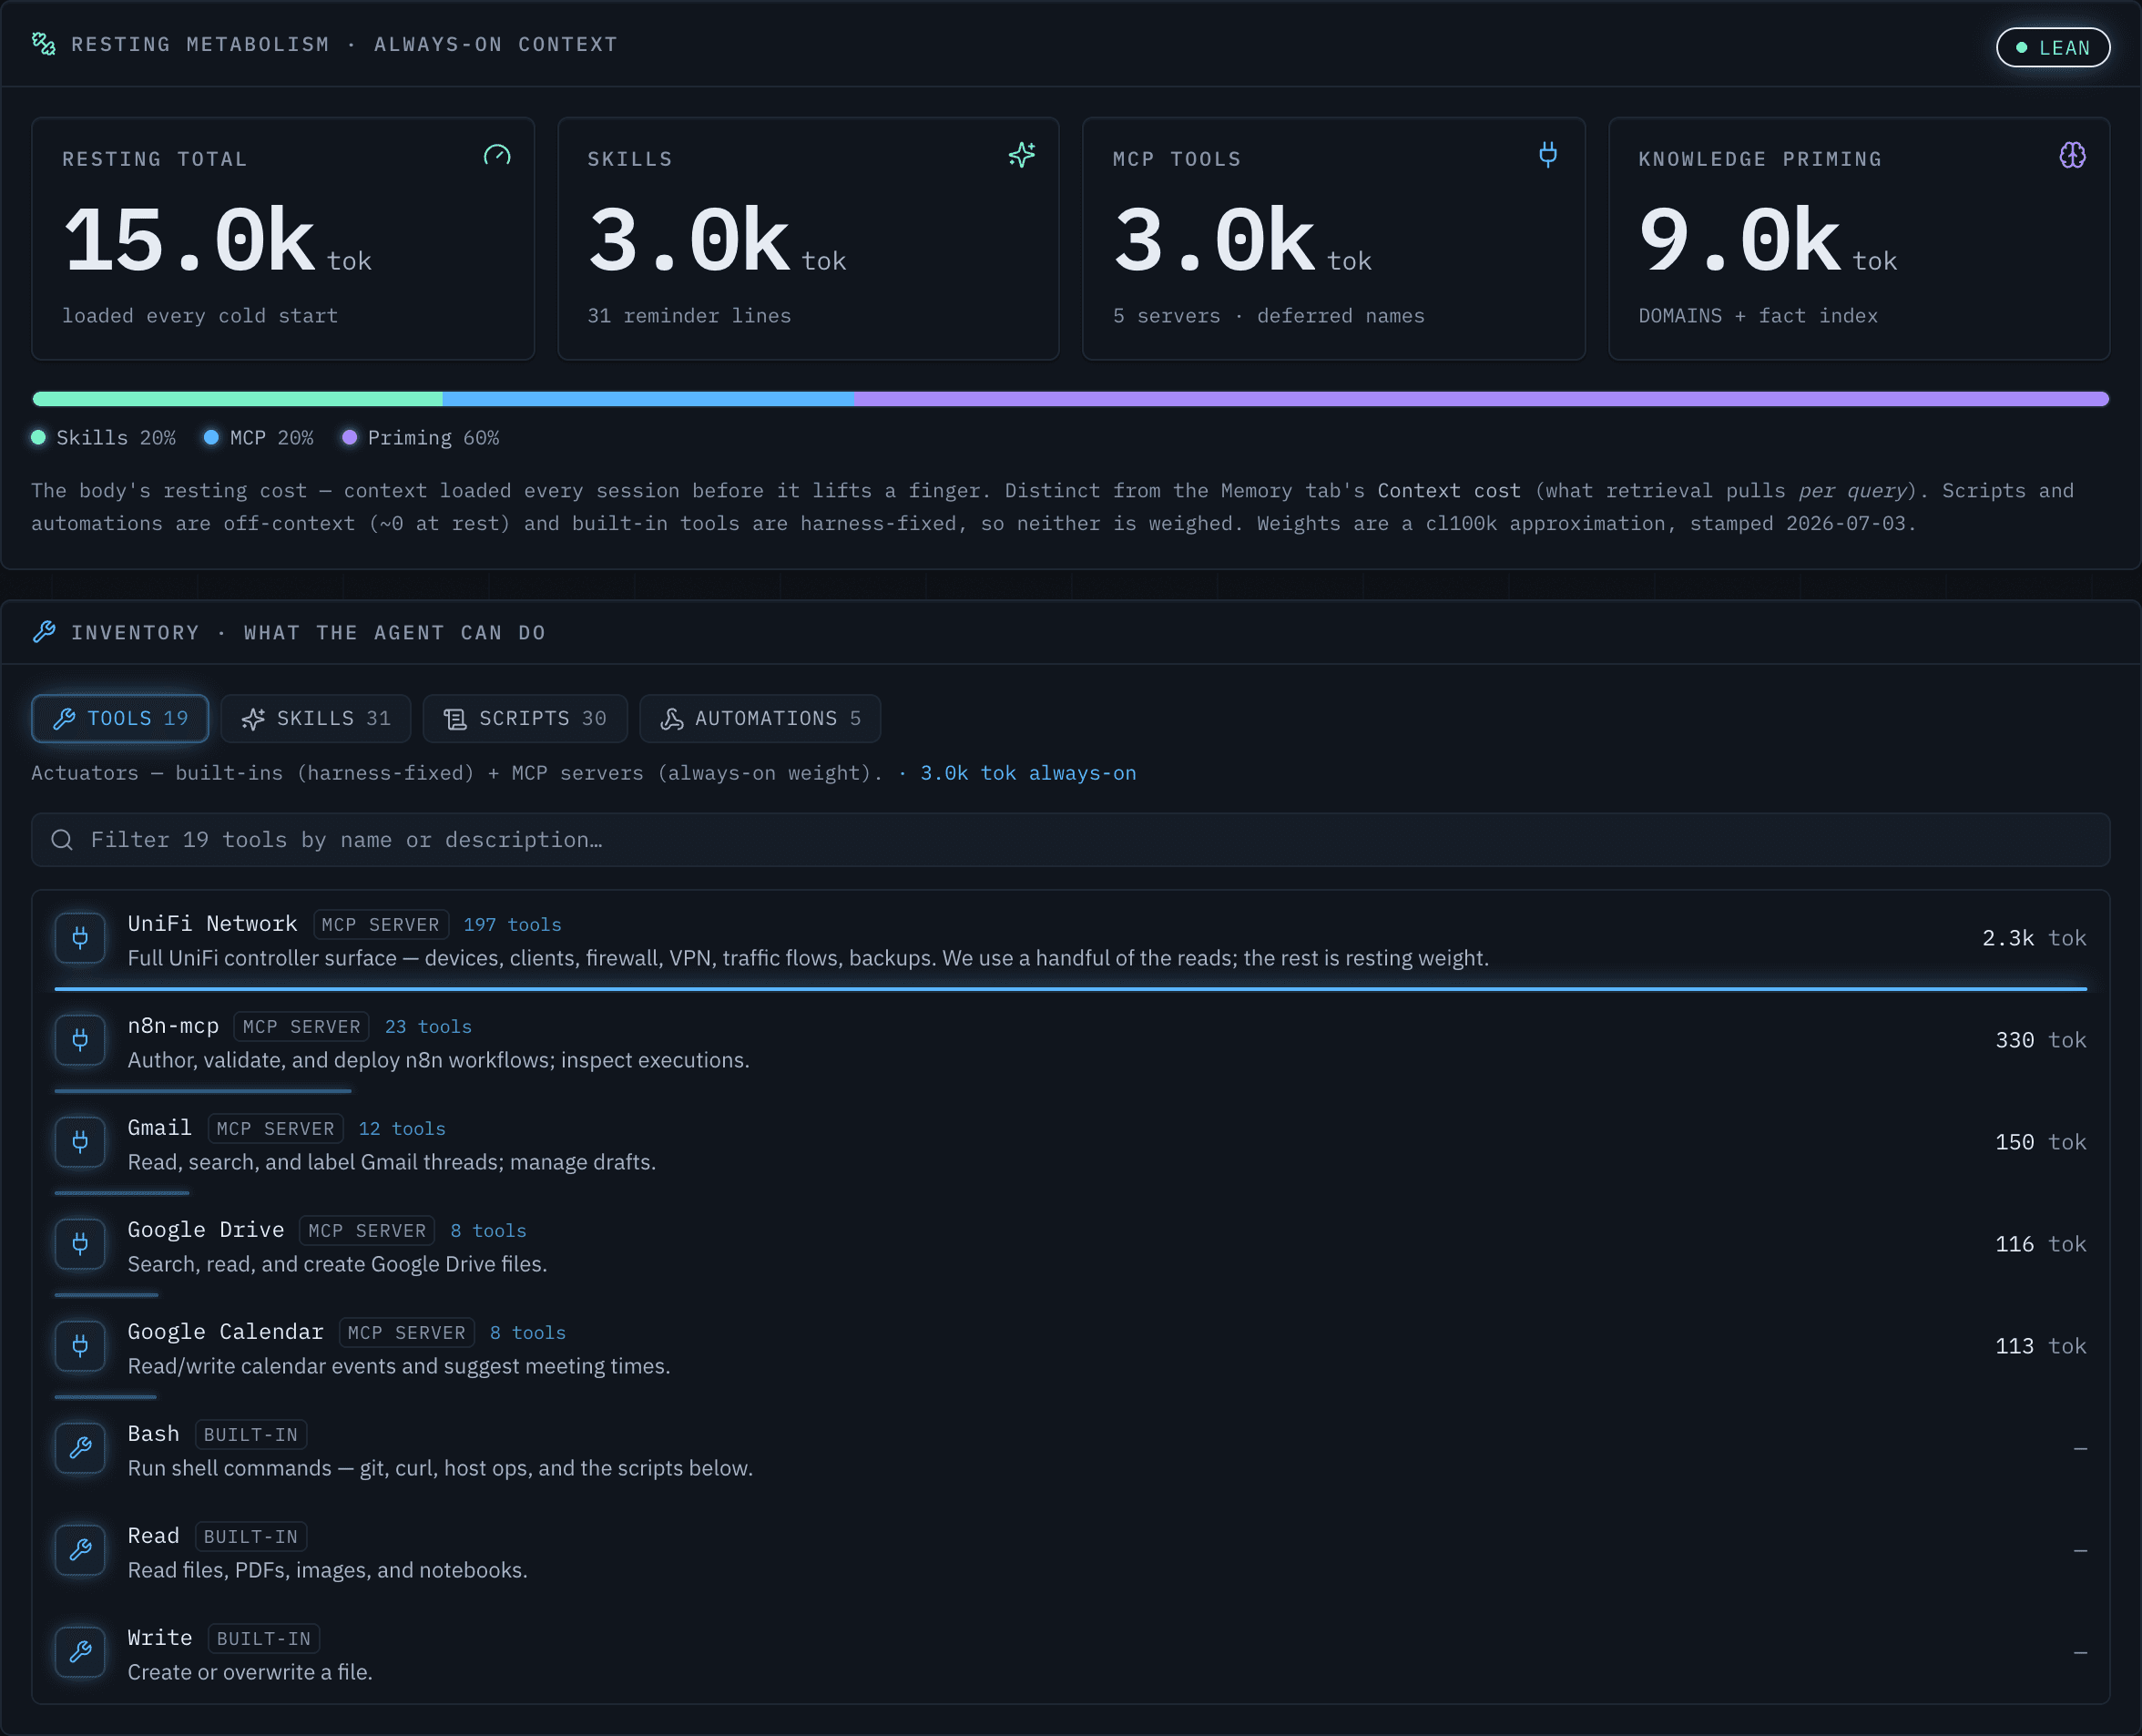This screenshot has height=1736, width=2142.
Task: Click the BUILT-IN badge on Bash
Action: 251,1435
